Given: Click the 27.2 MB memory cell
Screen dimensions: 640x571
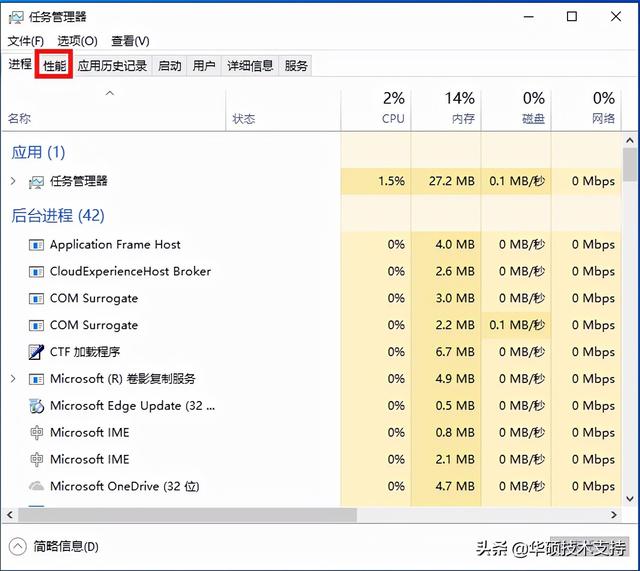Looking at the screenshot, I should [x=446, y=181].
